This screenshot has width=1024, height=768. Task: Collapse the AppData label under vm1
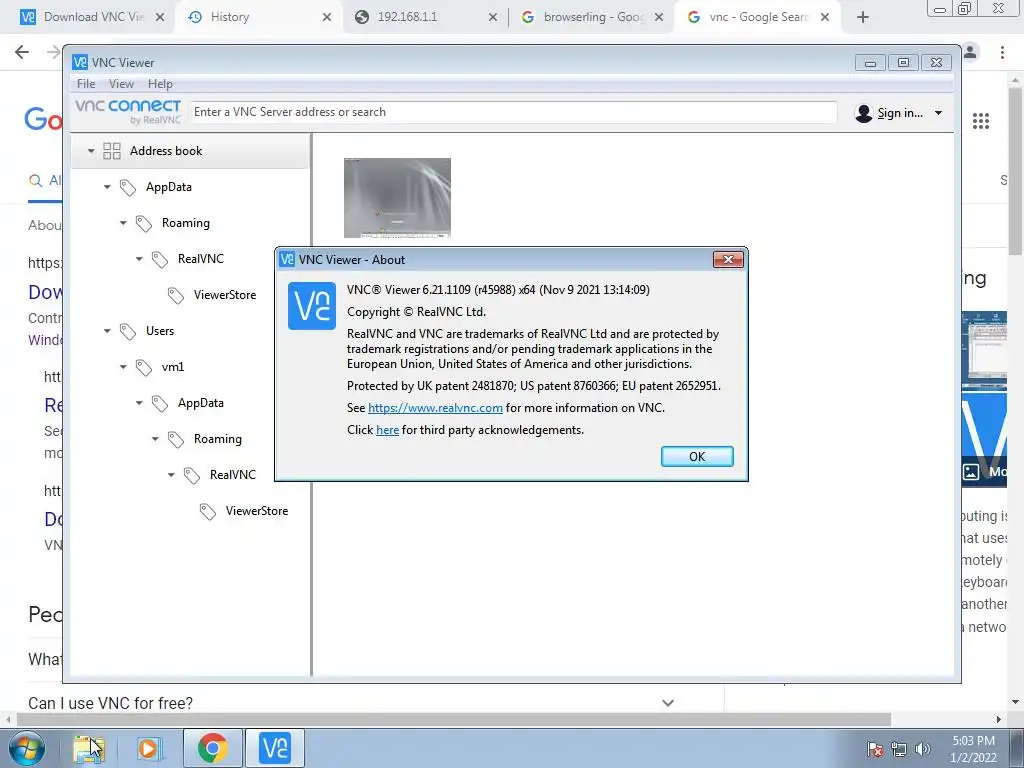click(139, 403)
